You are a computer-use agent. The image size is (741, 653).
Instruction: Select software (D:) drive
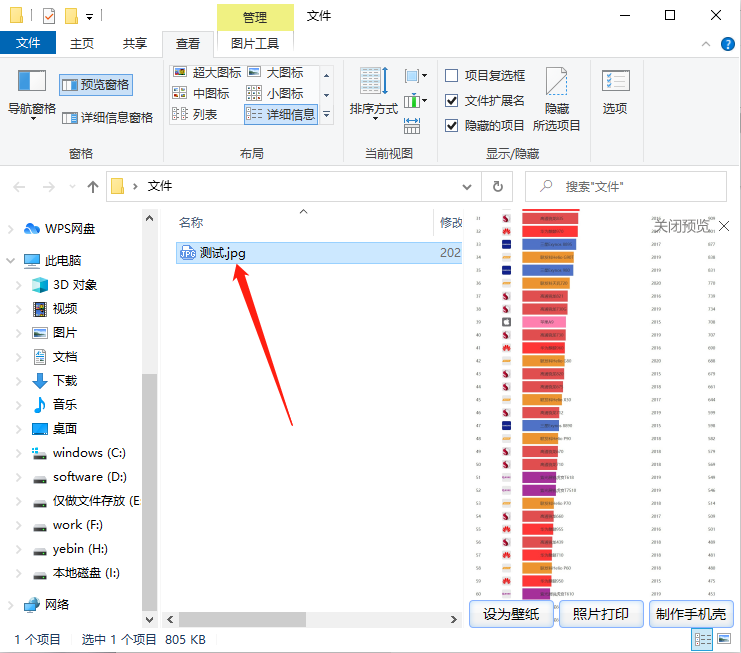pos(90,477)
